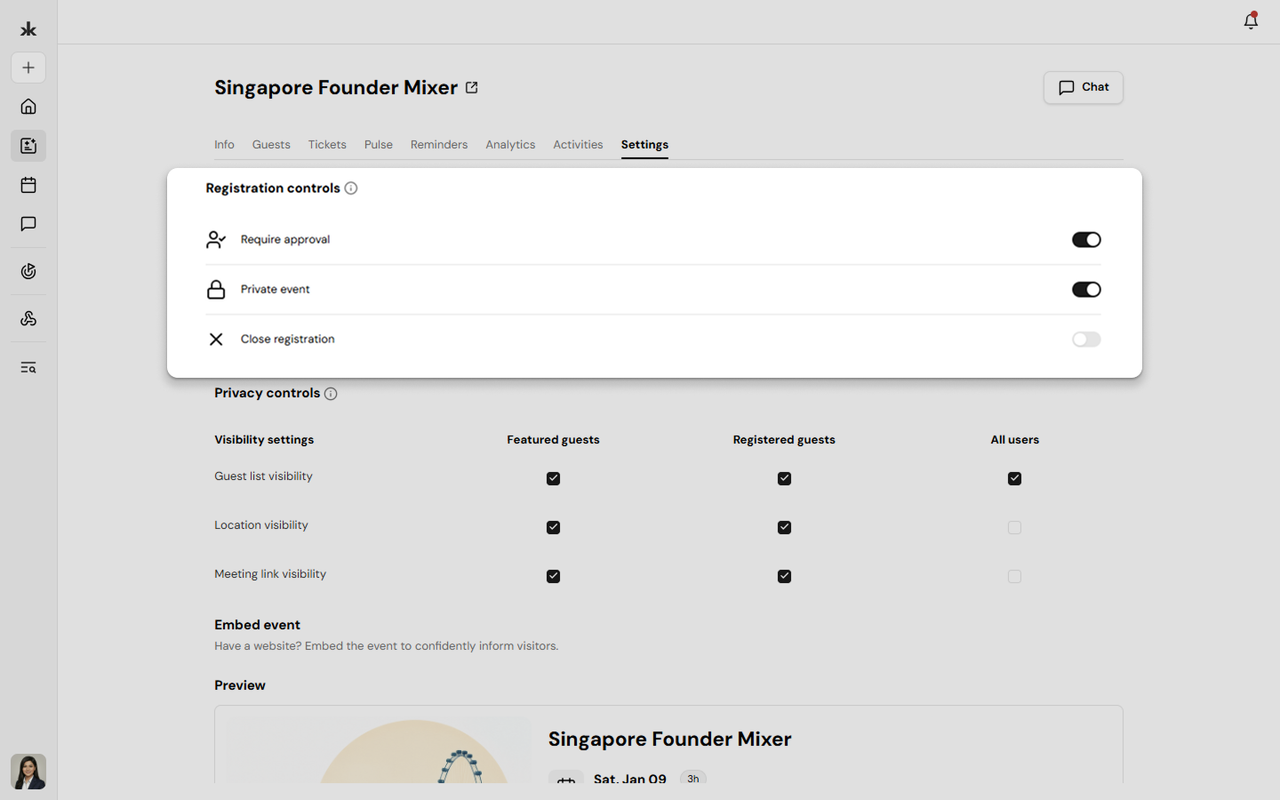Click the preview event cover image
The image size is (1280, 800).
[x=379, y=750]
